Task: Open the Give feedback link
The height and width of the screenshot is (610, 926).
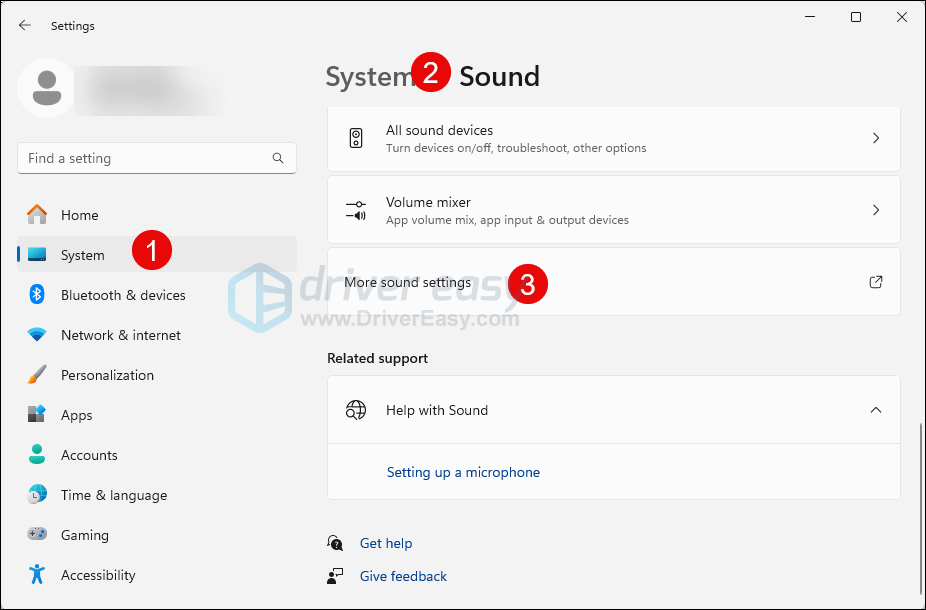Action: coord(403,576)
